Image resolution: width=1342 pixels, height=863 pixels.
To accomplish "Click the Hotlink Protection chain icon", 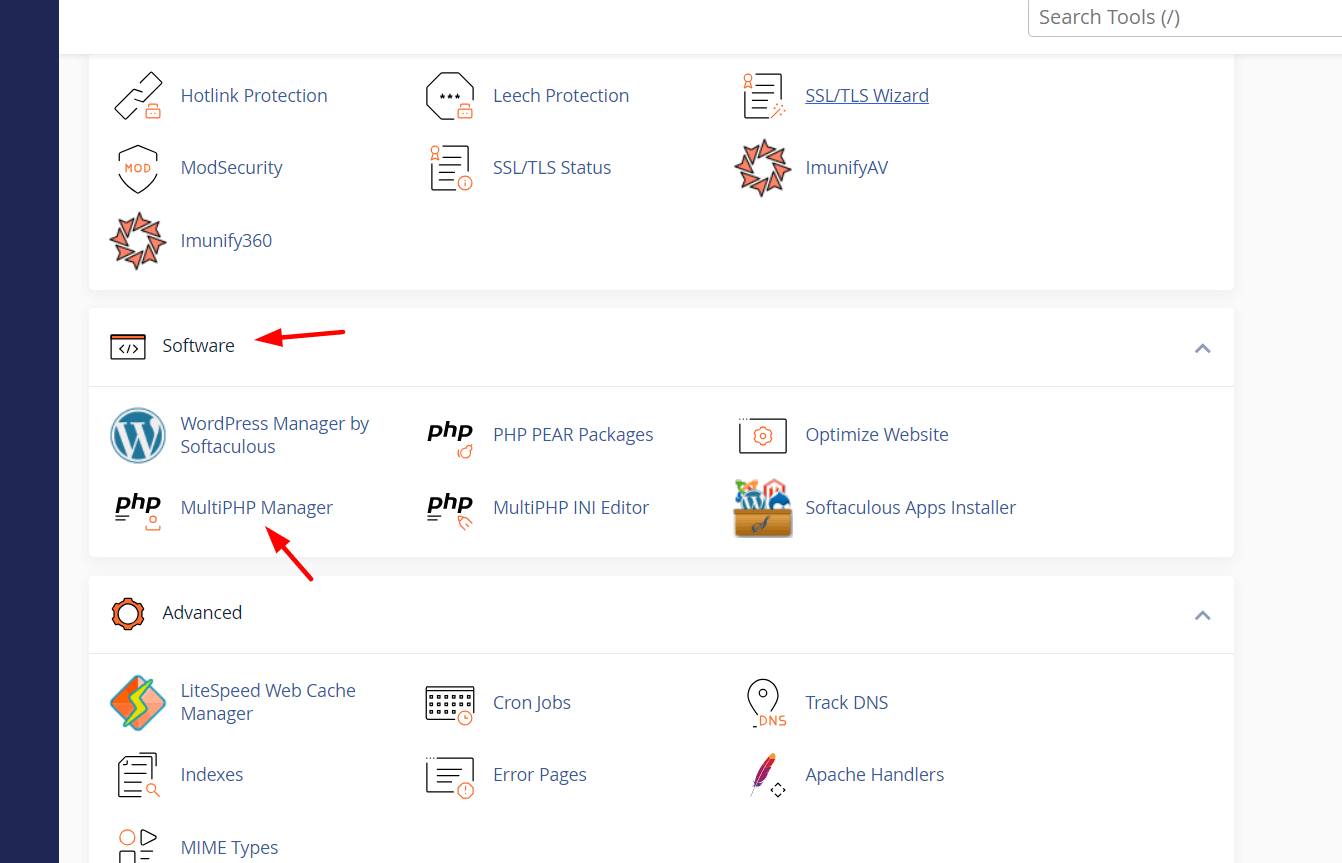I will pos(138,96).
